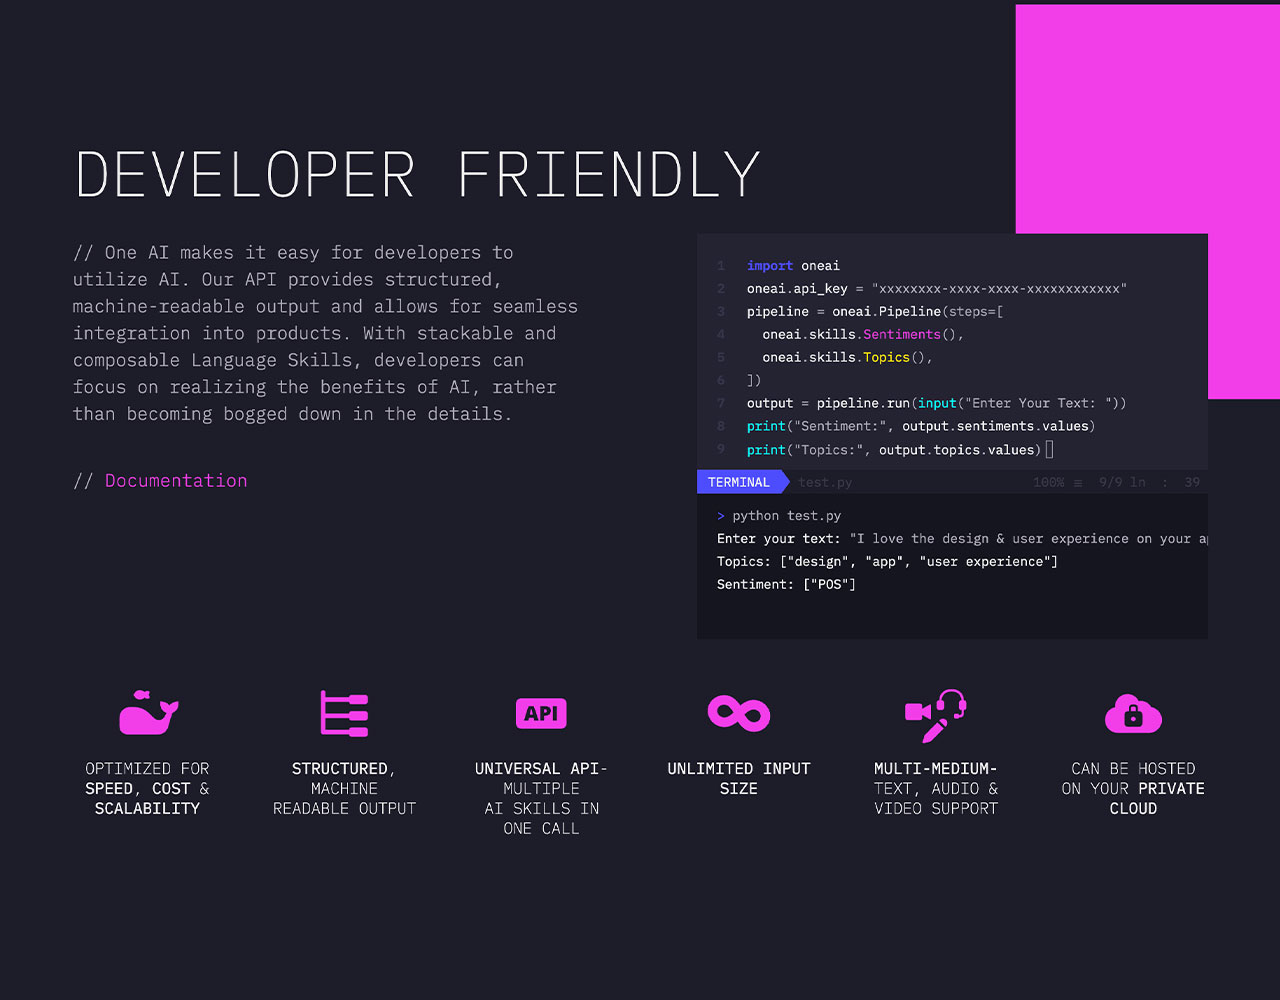
Task: Click the api_key string value in code
Action: click(x=1000, y=289)
